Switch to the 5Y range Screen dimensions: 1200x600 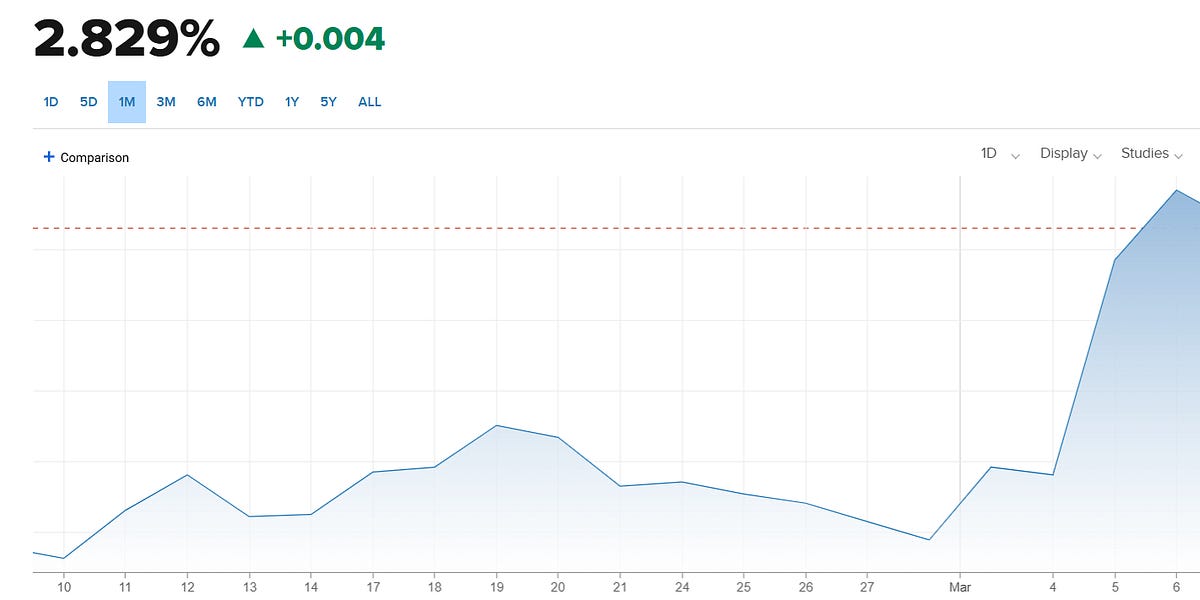point(329,102)
